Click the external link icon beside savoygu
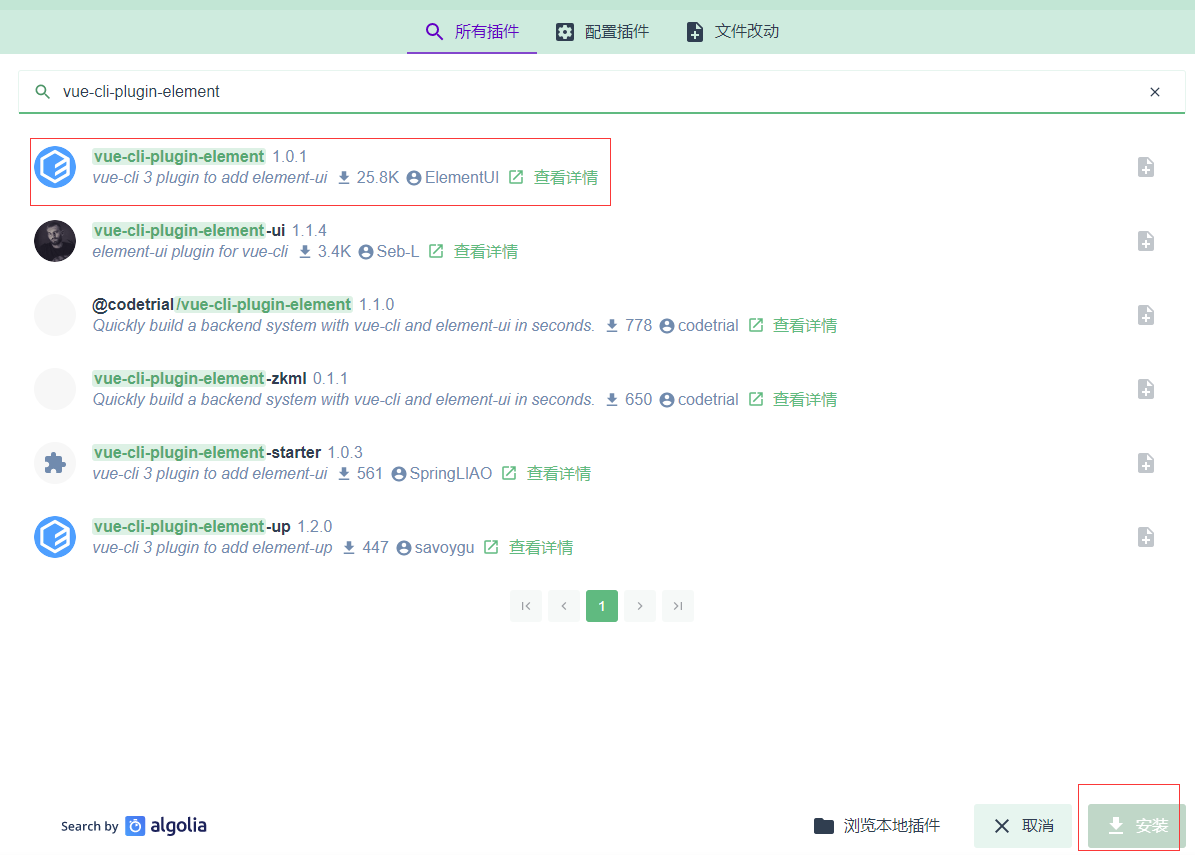 coord(491,547)
